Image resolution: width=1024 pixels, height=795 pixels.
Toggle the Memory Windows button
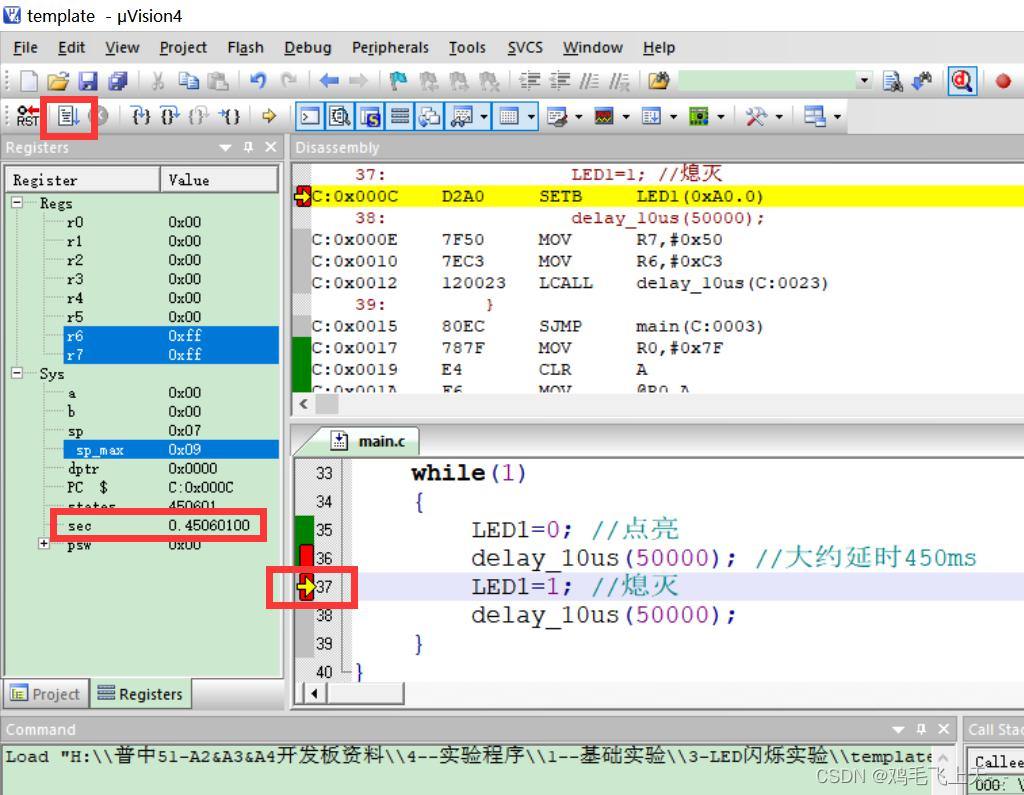(x=509, y=116)
